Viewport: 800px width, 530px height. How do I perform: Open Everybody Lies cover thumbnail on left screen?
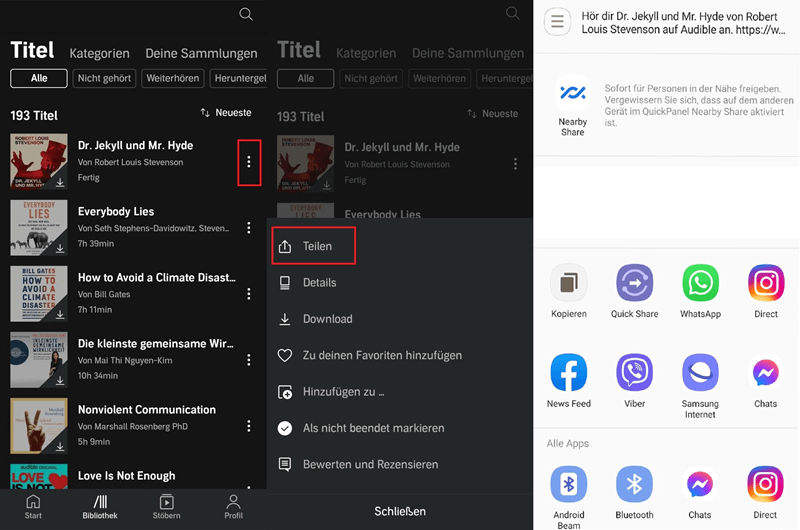(39, 228)
